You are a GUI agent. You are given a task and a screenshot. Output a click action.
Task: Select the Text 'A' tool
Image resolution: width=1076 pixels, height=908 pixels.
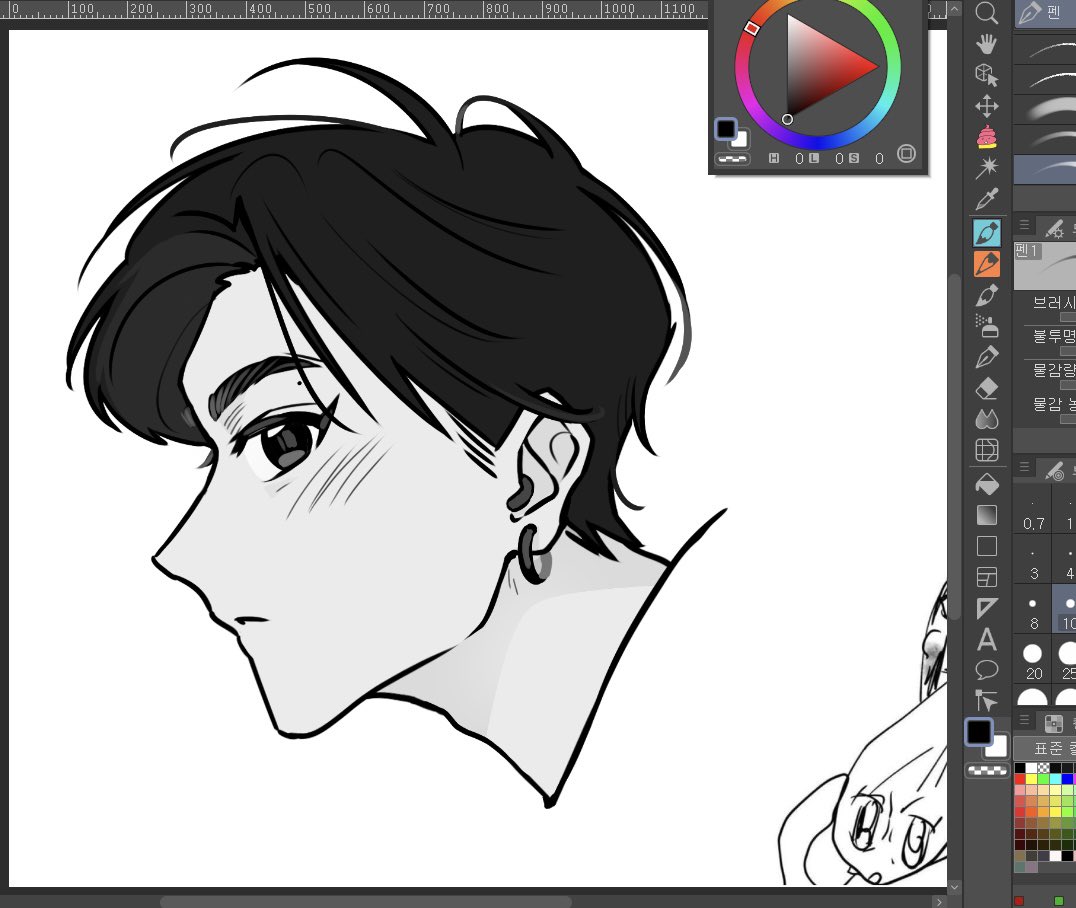coord(986,639)
